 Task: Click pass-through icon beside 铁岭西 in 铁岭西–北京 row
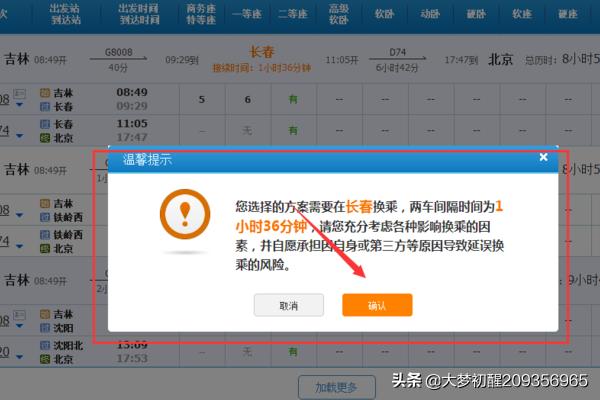click(x=45, y=235)
